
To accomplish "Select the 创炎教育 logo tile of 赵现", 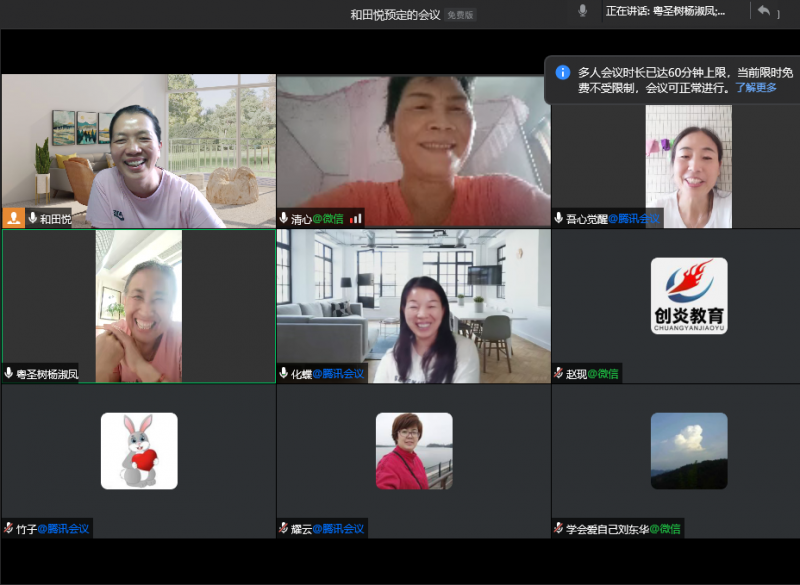I will pos(689,296).
